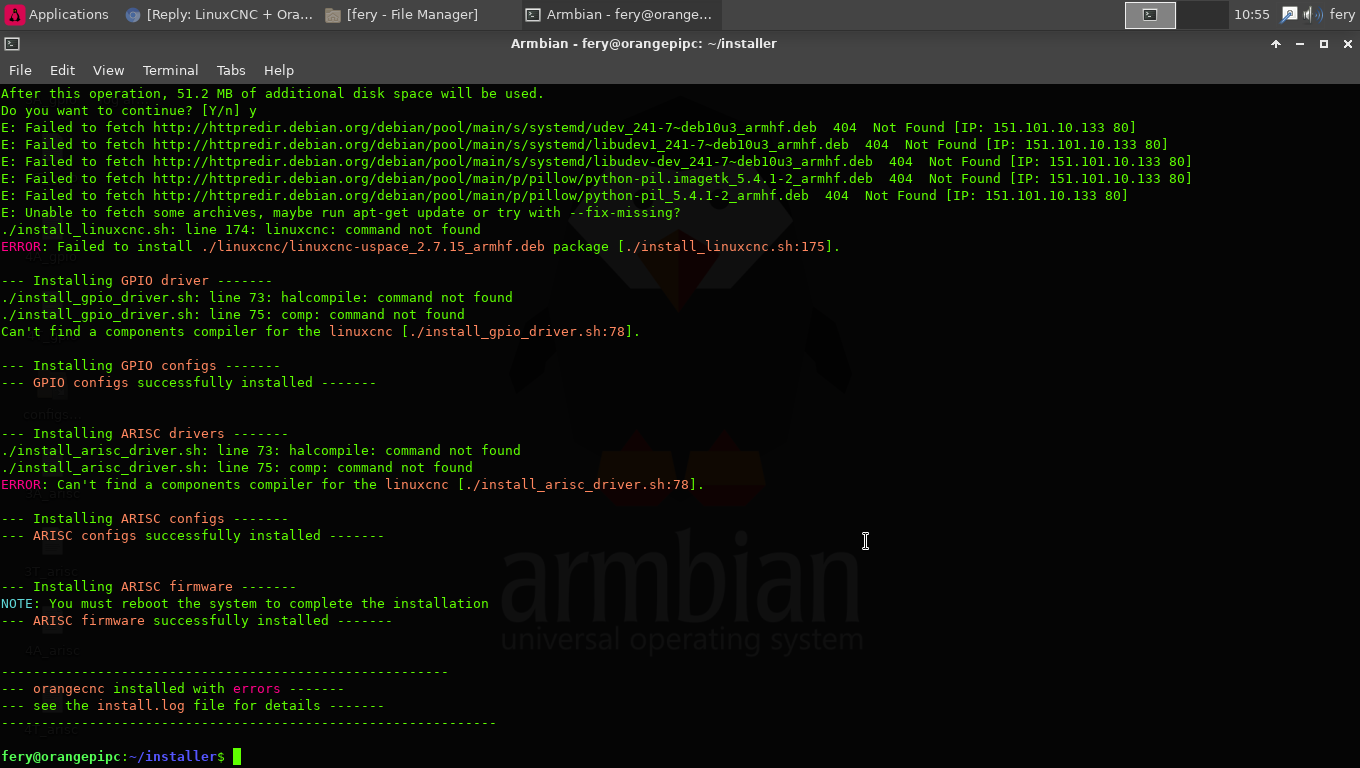The image size is (1360, 768).
Task: Switch to the first workspace with terminal
Action: [1150, 14]
